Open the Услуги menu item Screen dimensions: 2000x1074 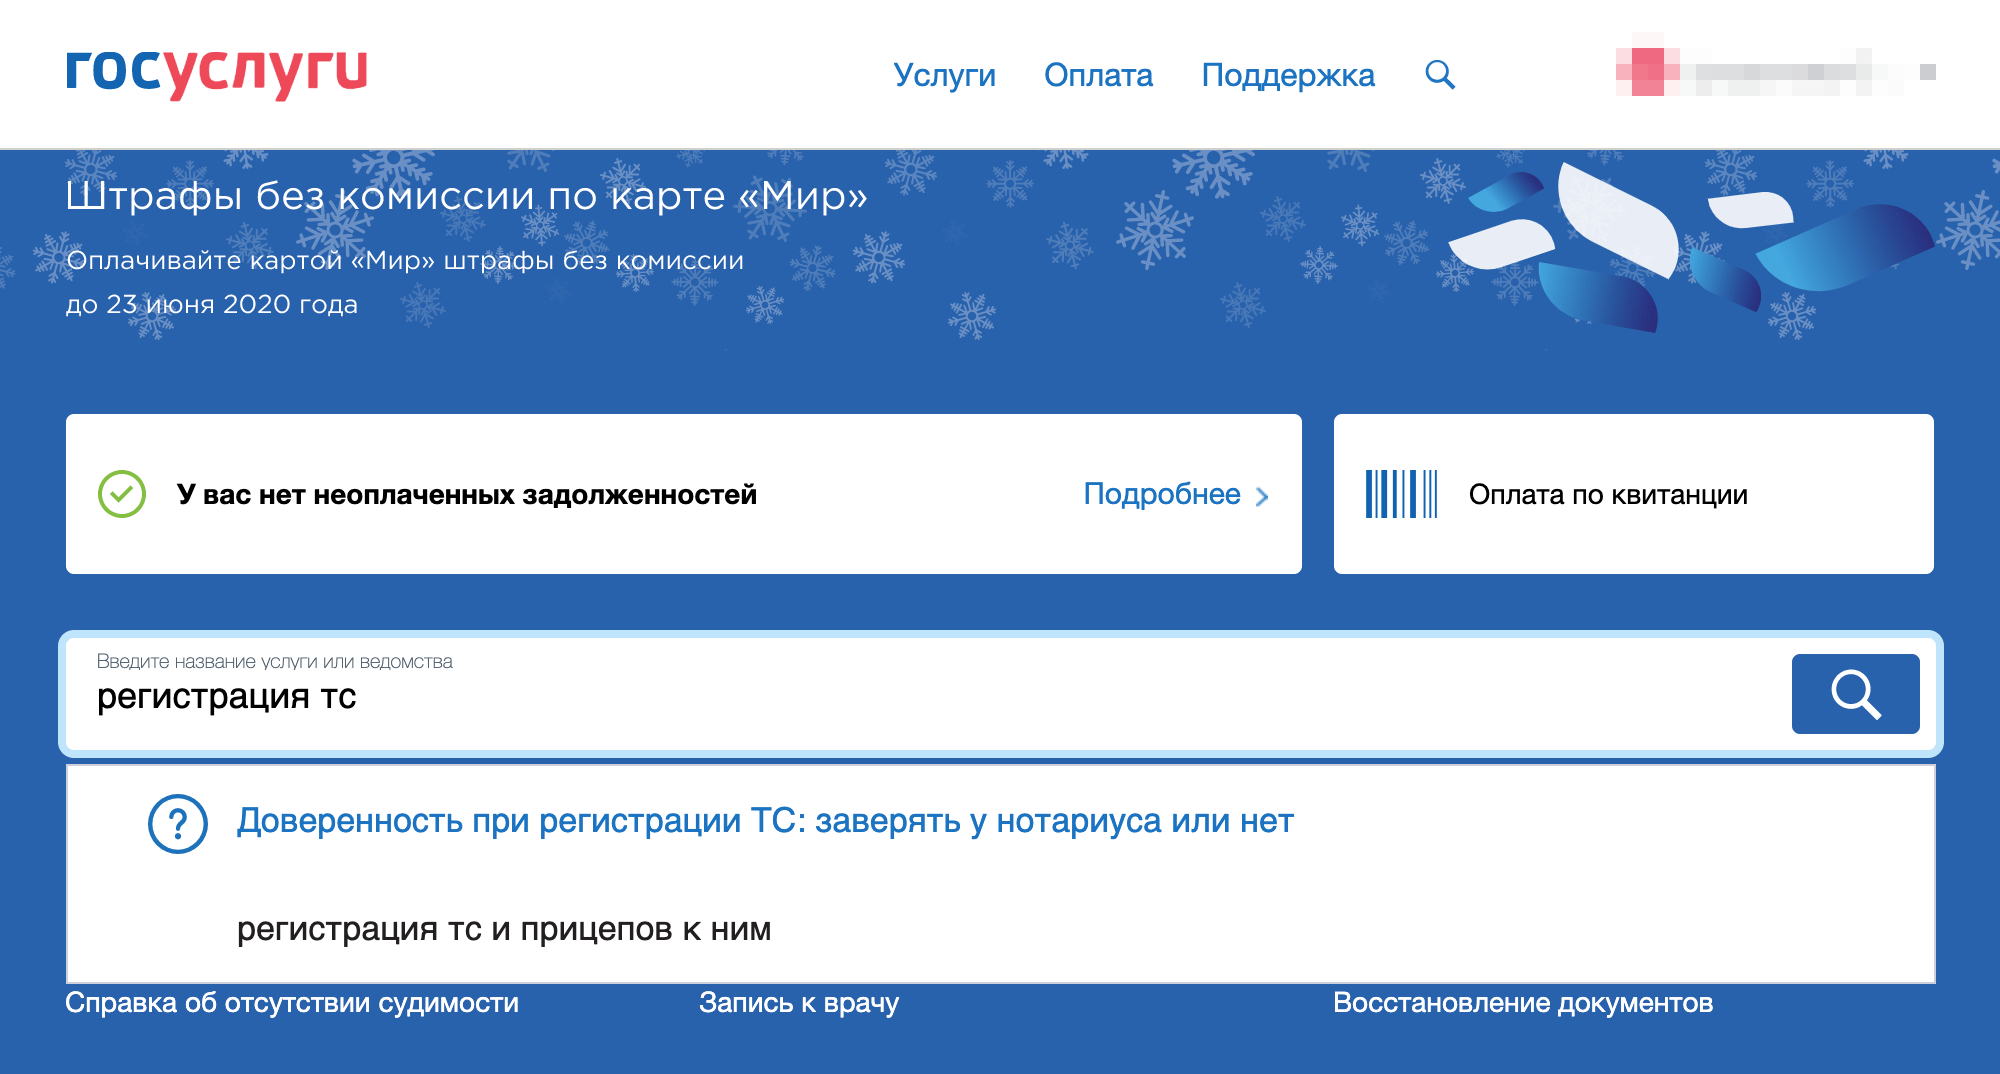[x=944, y=74]
